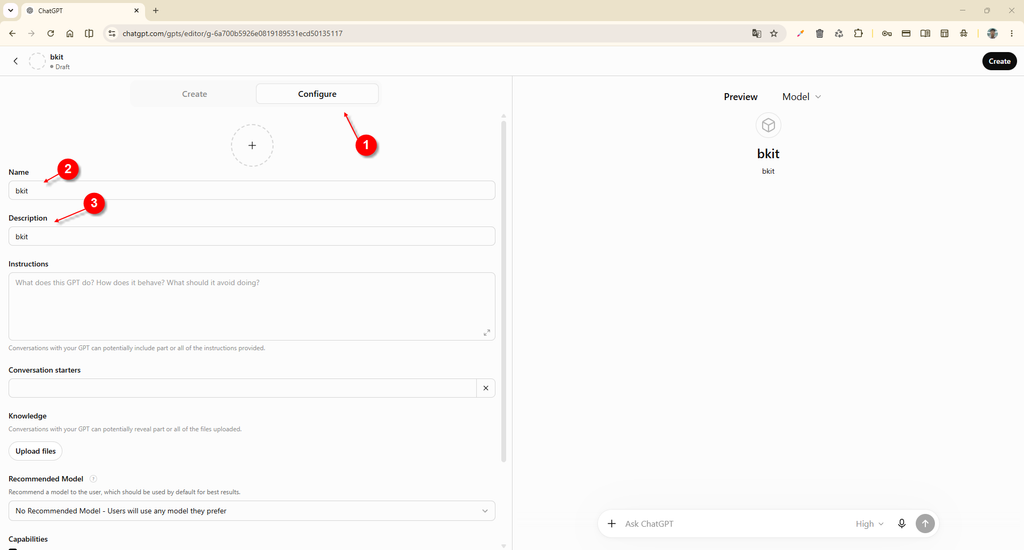Click into the Instructions text area
Screen dimensions: 1024x550
[x=252, y=306]
